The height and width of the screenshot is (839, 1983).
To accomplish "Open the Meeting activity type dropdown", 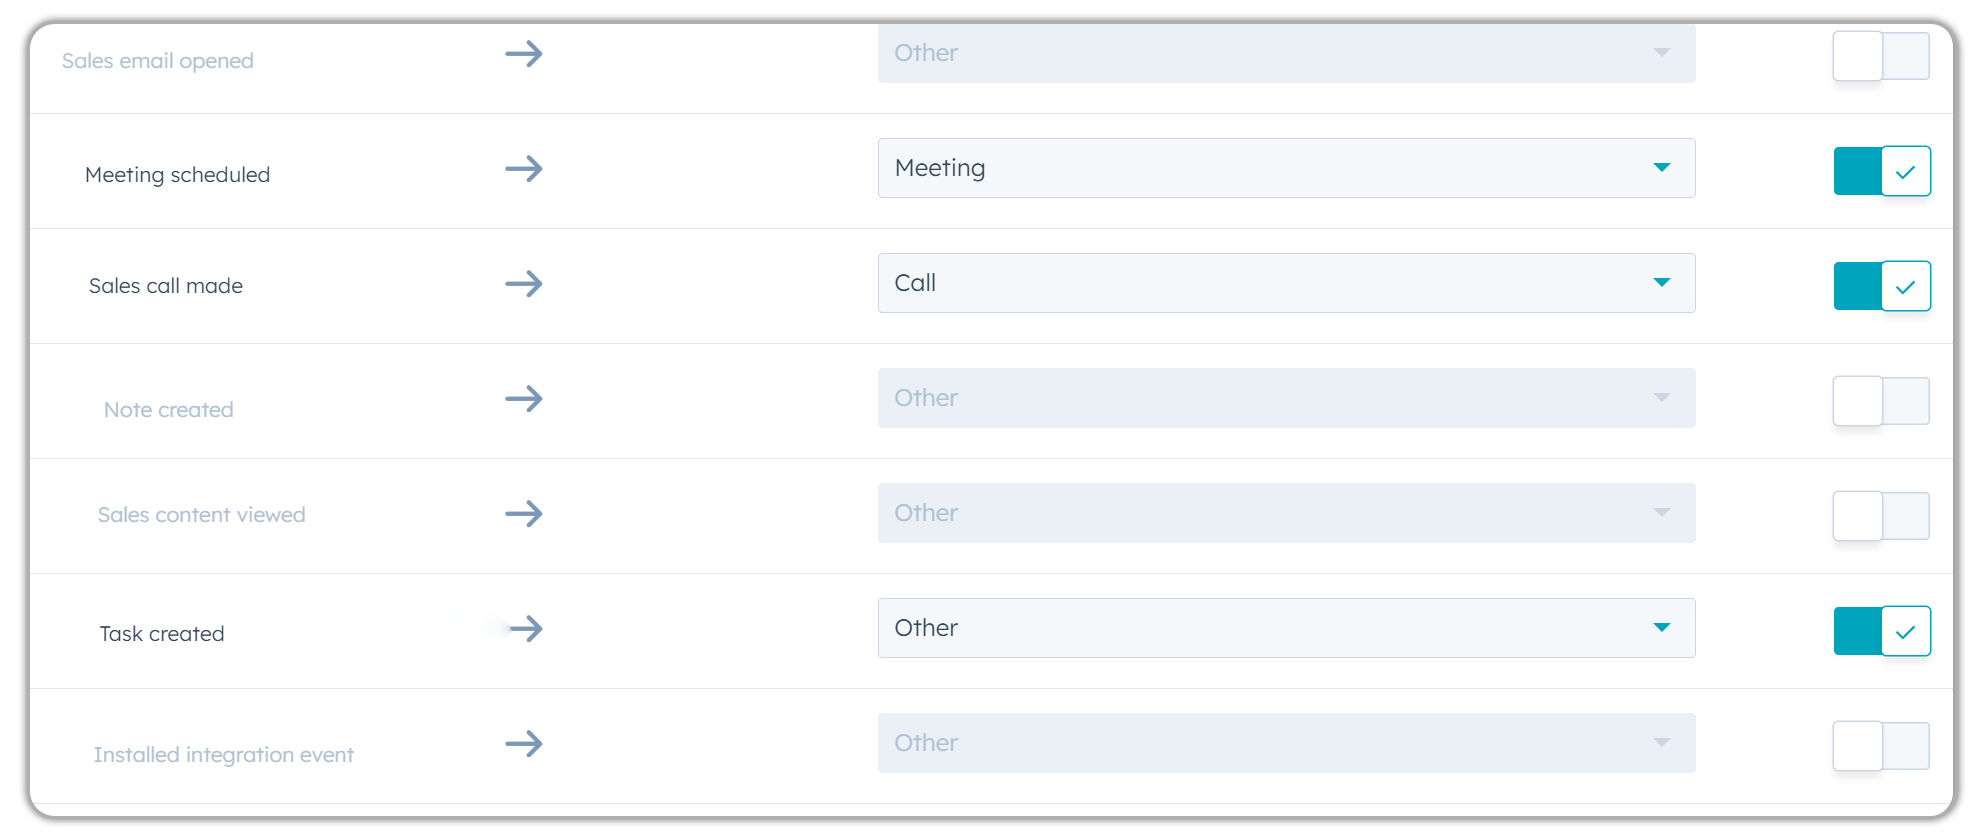I will (x=1285, y=168).
